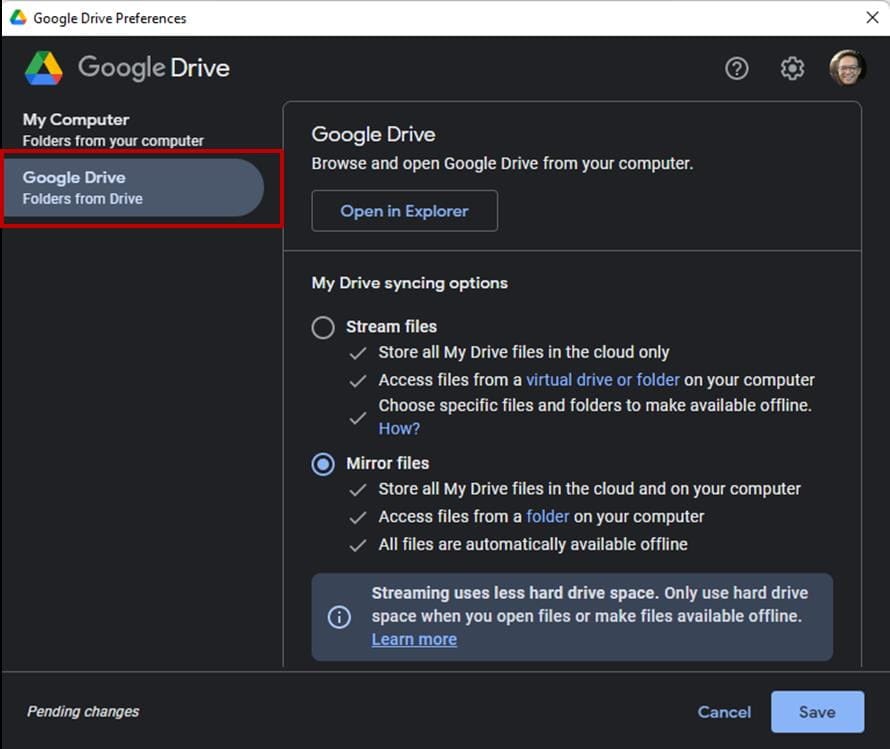The width and height of the screenshot is (890, 749).
Task: Save the pending changes
Action: pyautogui.click(x=817, y=712)
